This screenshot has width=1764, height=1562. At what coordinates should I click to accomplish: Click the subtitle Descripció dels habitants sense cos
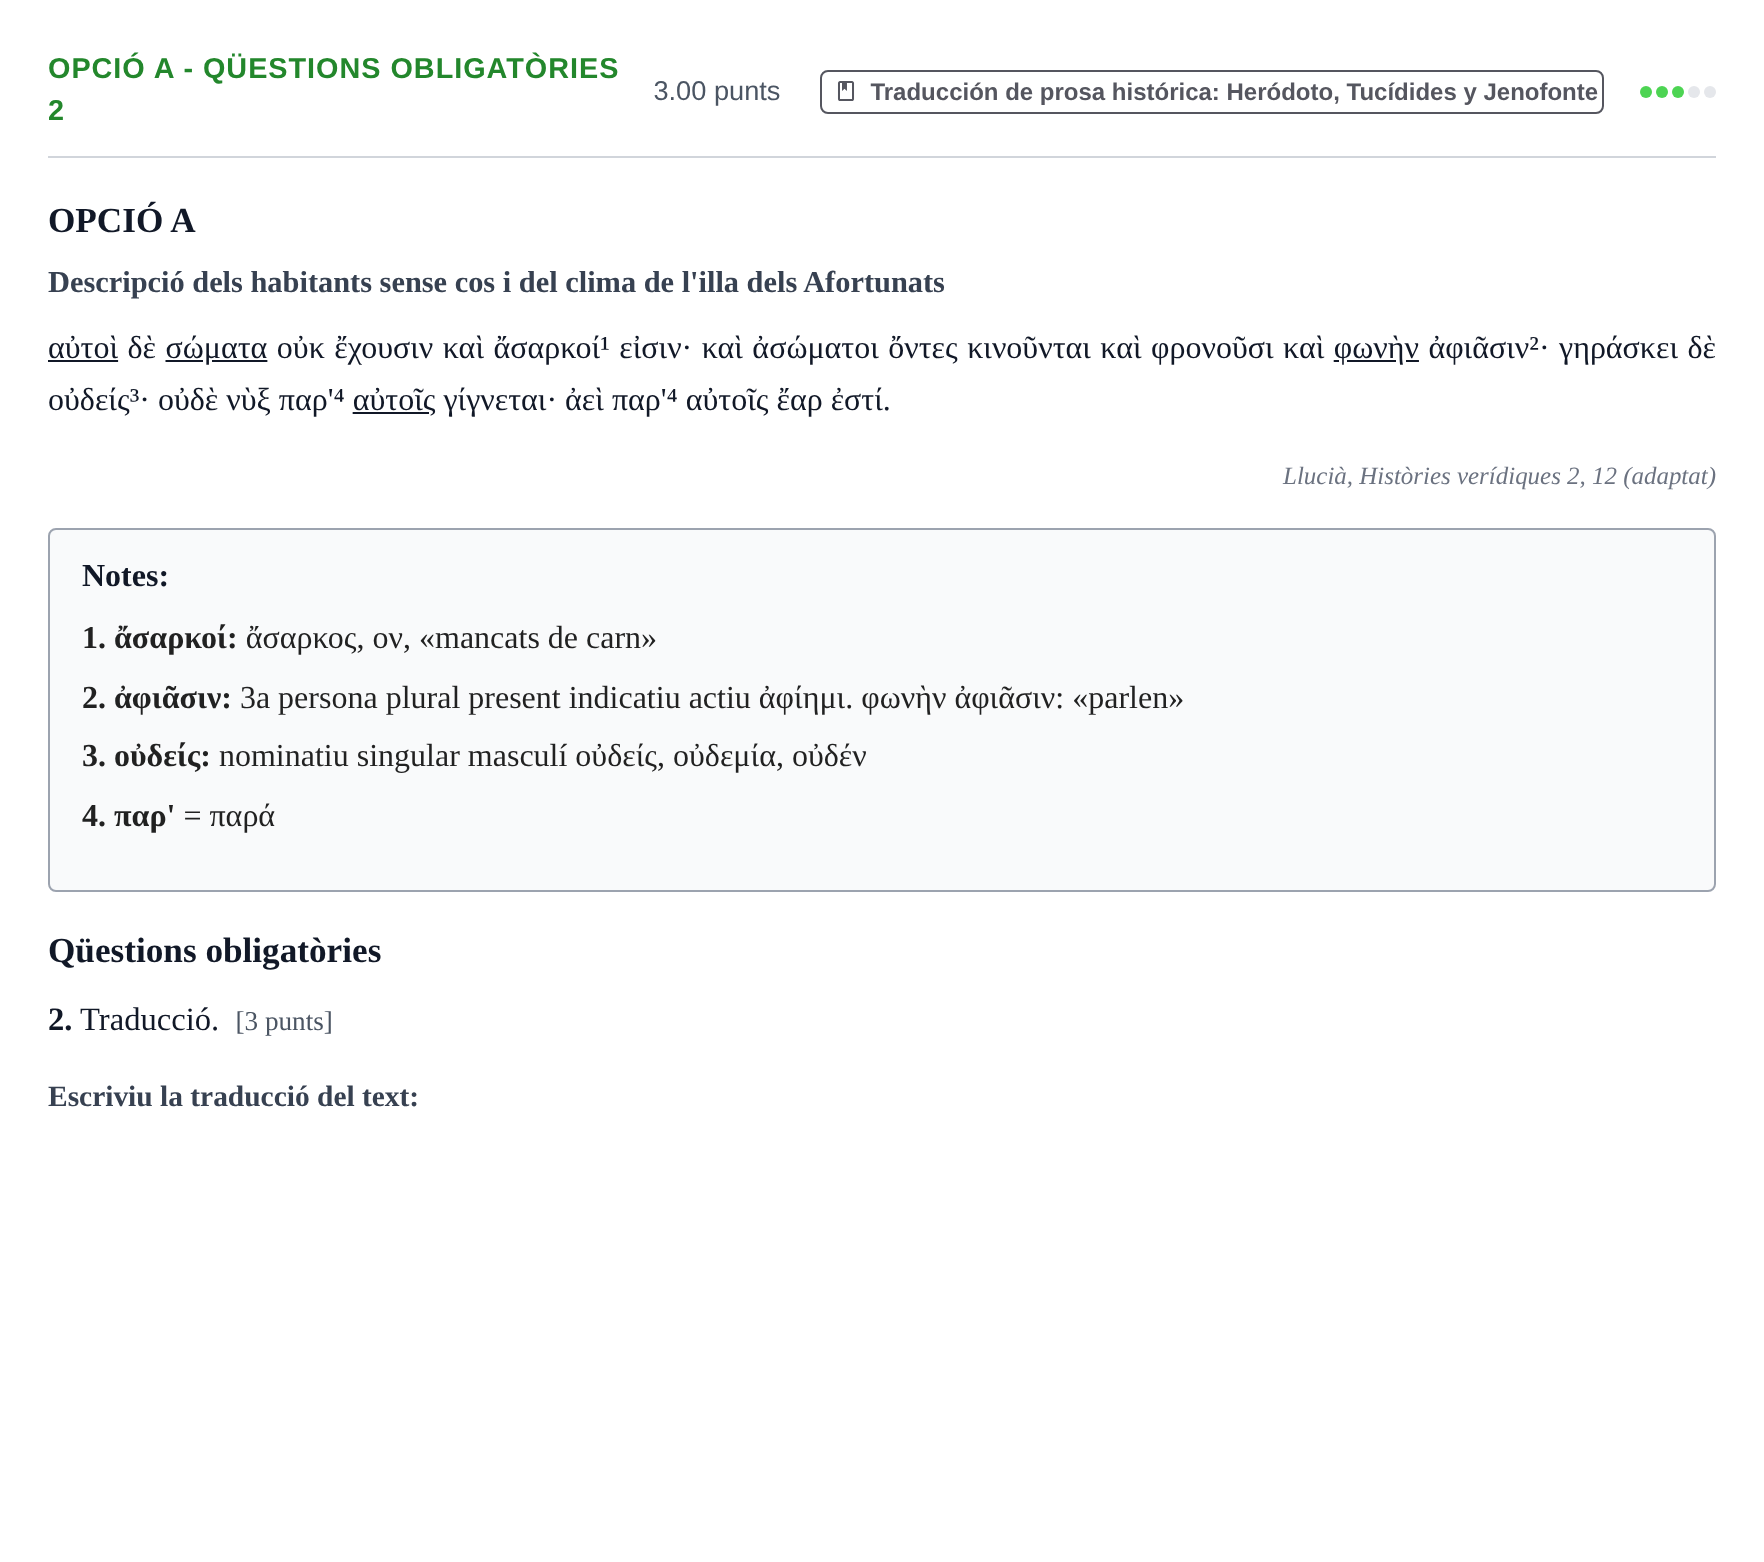(496, 283)
